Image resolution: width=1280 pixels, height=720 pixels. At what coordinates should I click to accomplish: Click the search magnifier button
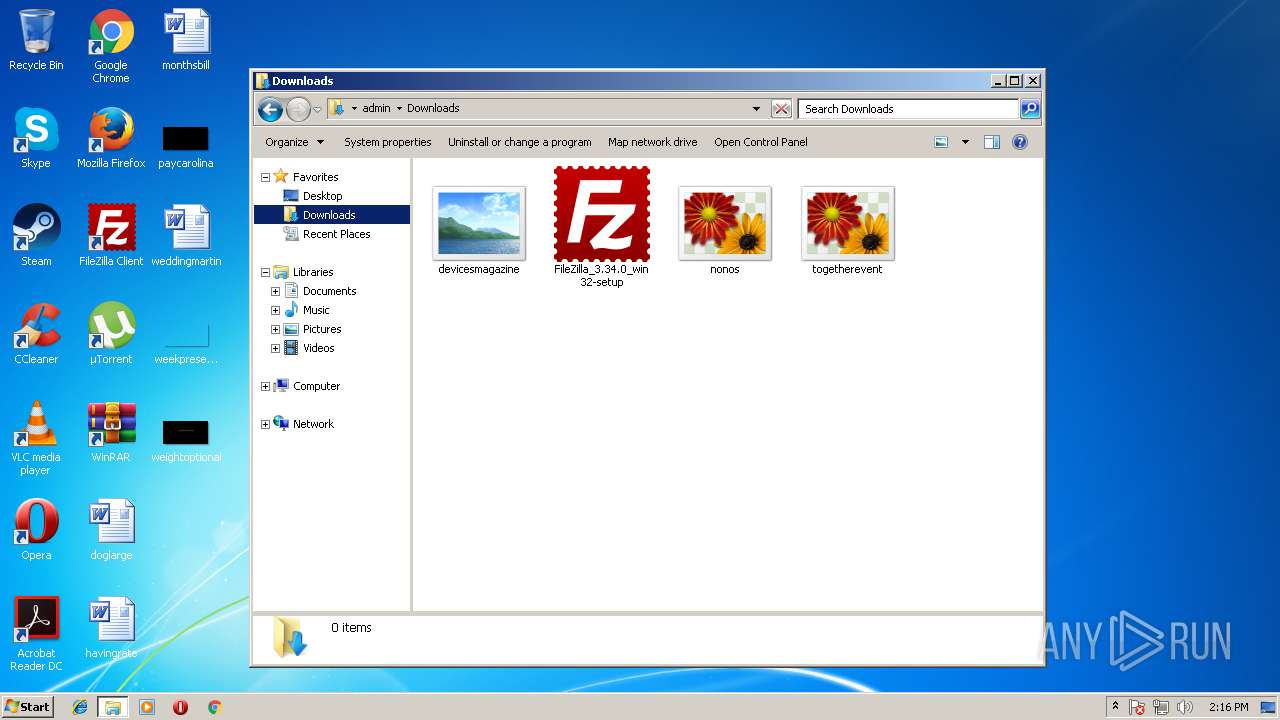tap(1030, 109)
